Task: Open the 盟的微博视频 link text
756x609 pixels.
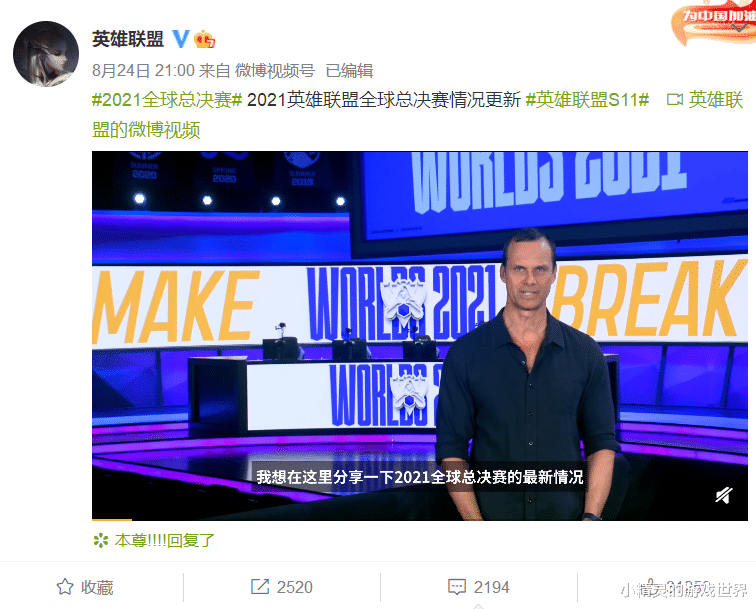Action: click(146, 130)
